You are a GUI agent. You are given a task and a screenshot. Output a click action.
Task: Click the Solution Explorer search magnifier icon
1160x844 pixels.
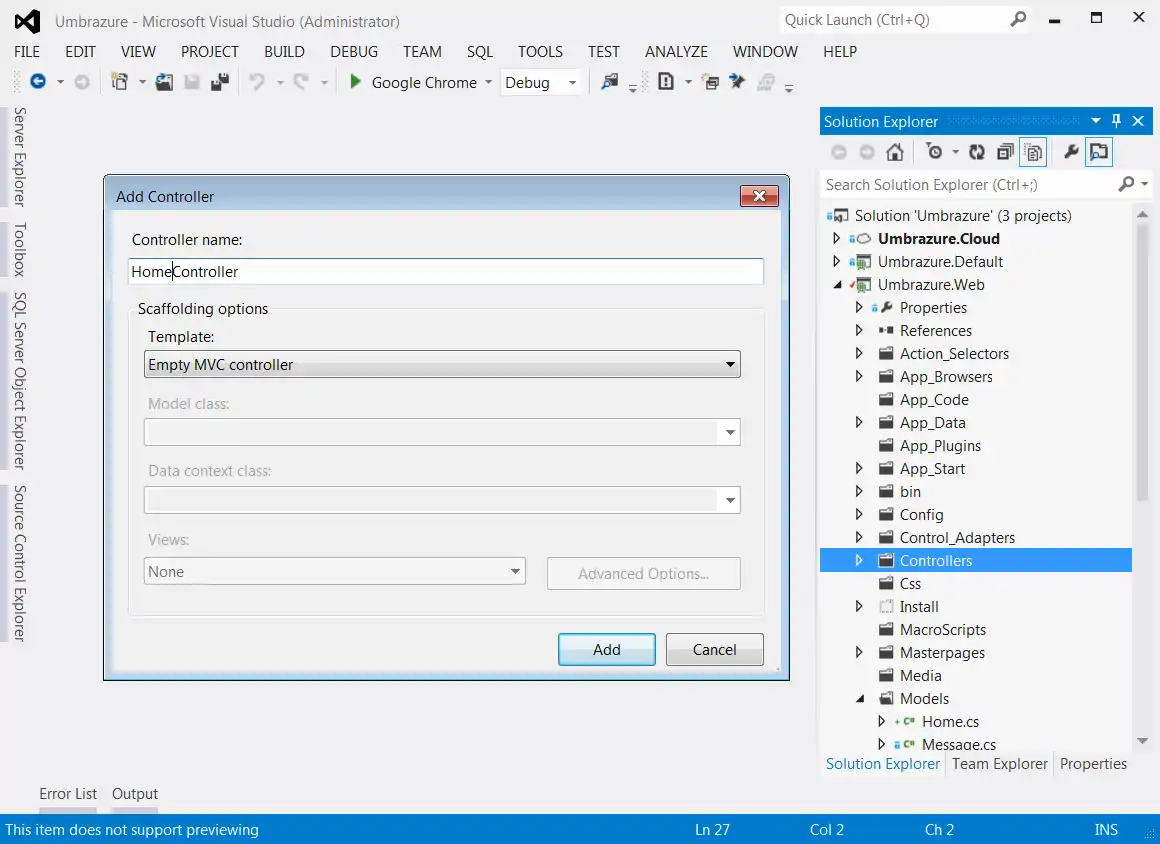(1126, 184)
